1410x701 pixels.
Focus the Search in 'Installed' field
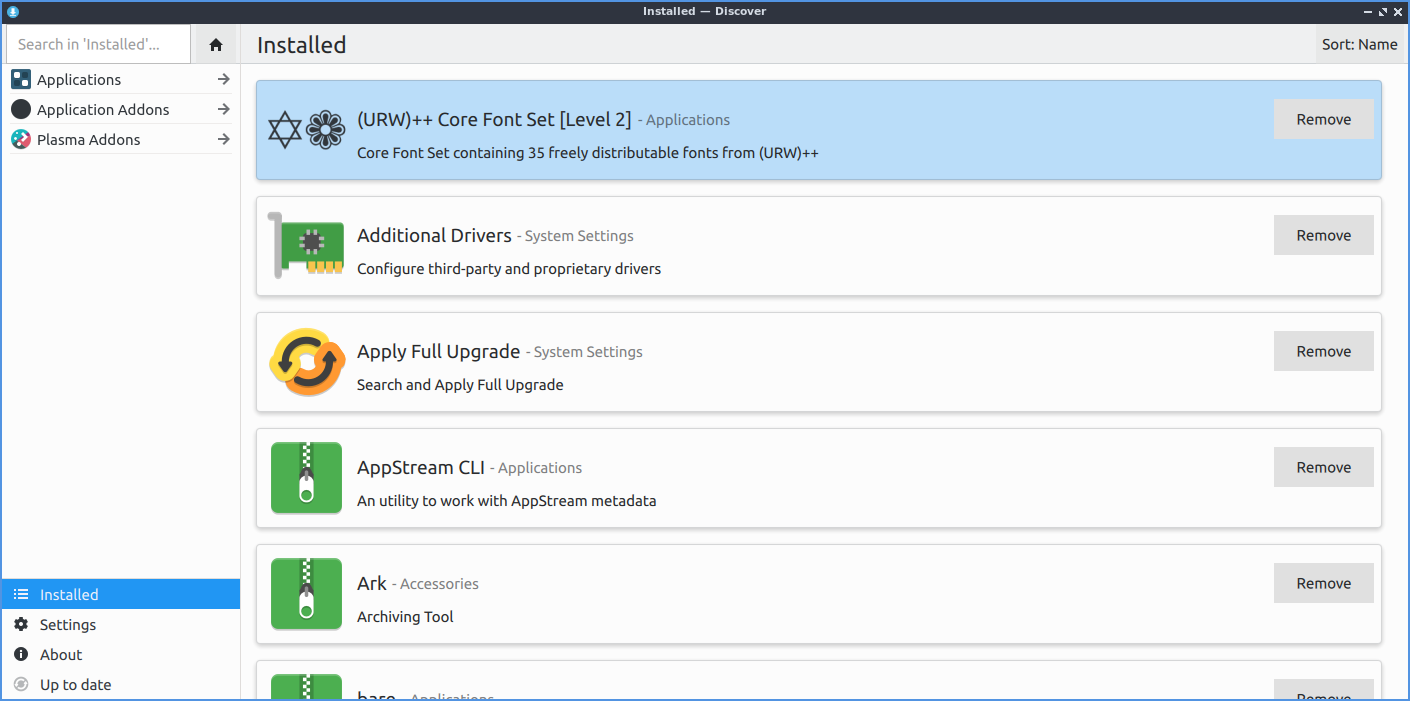coord(98,45)
